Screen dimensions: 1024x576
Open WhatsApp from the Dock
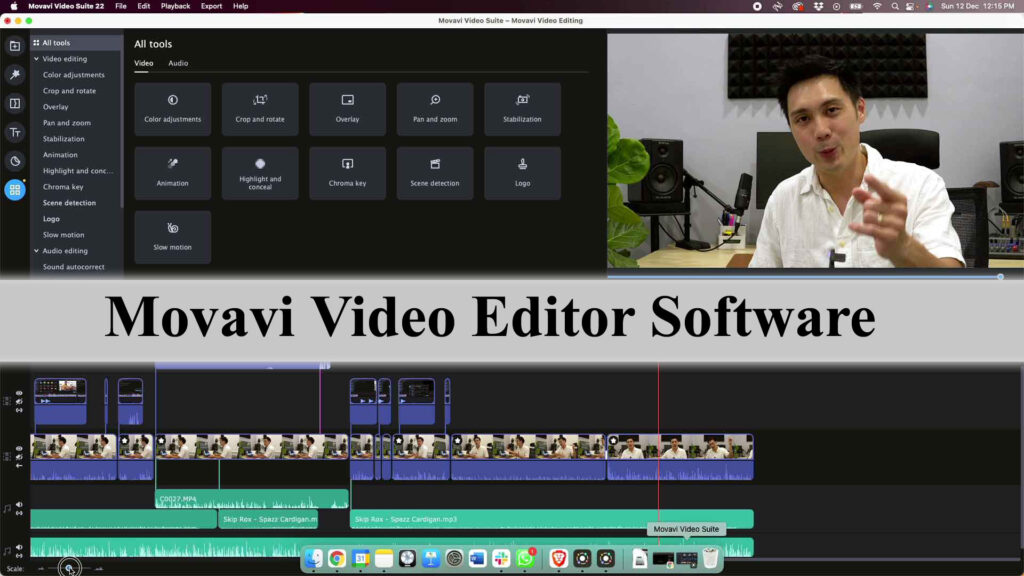[525, 558]
